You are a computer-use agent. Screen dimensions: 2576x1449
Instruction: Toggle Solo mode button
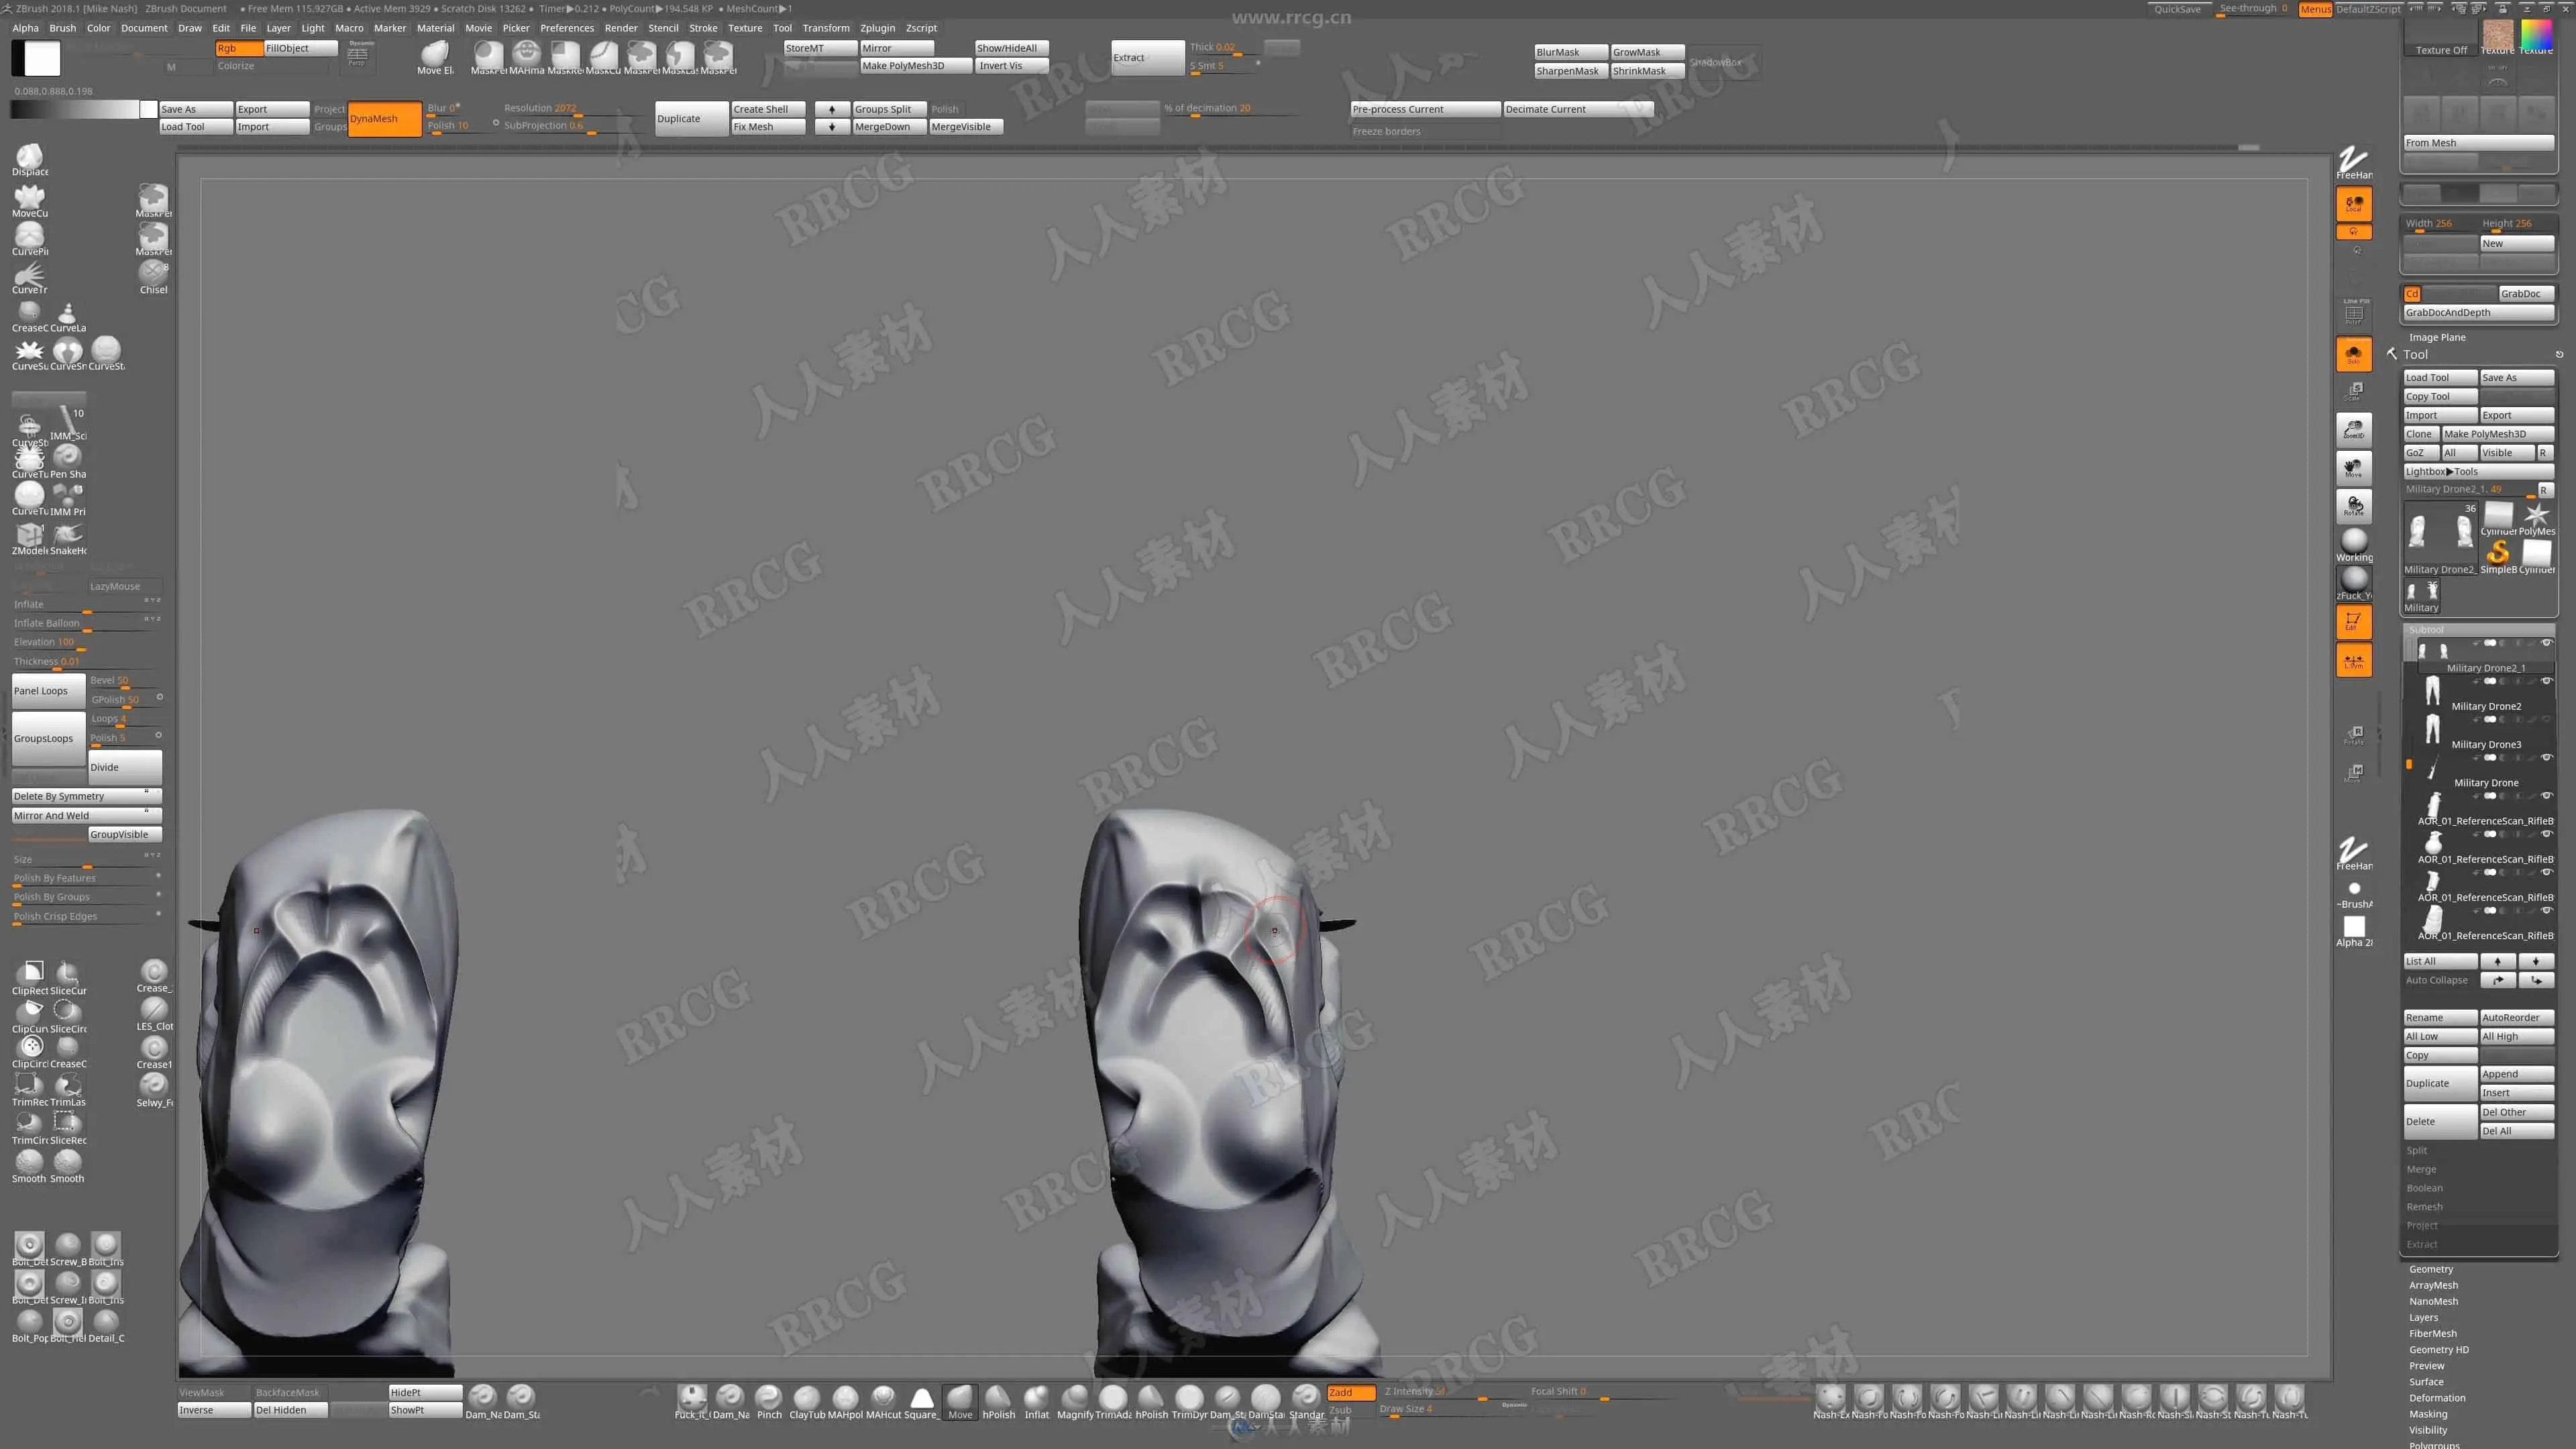(x=2353, y=354)
